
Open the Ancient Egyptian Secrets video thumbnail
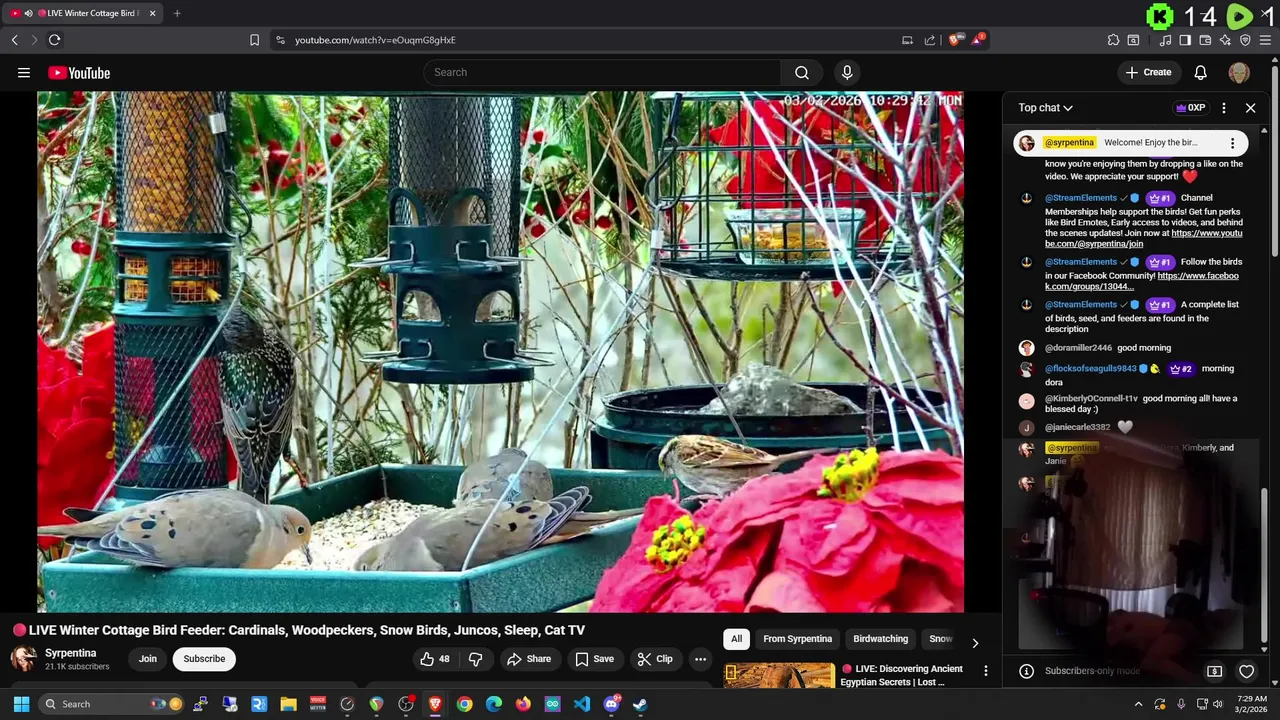[779, 676]
